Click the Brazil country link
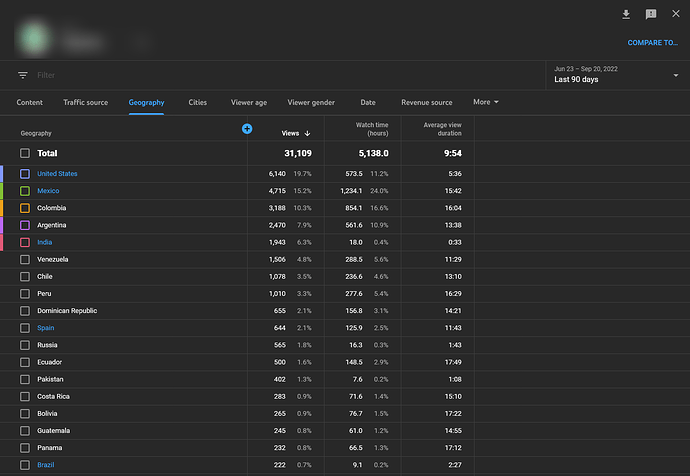Screen dimensions: 690x476 pyautogui.click(x=46, y=465)
